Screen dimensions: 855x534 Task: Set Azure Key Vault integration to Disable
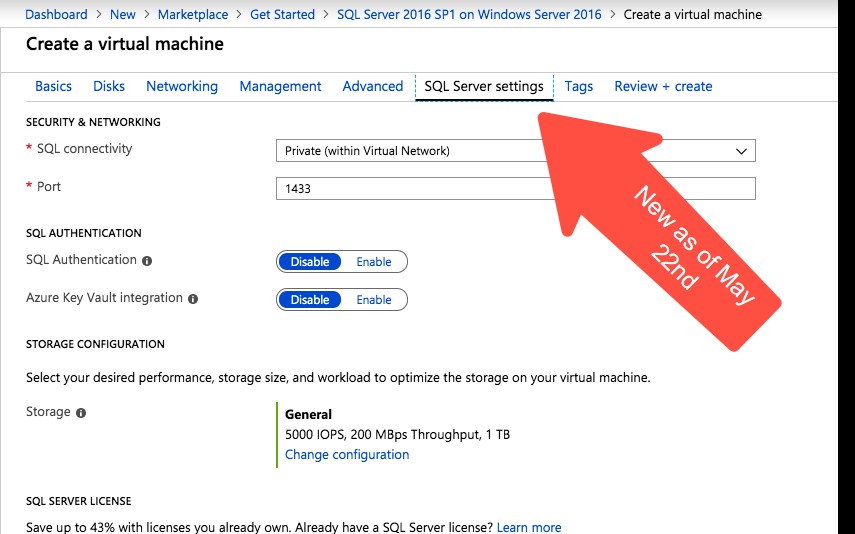pos(310,299)
